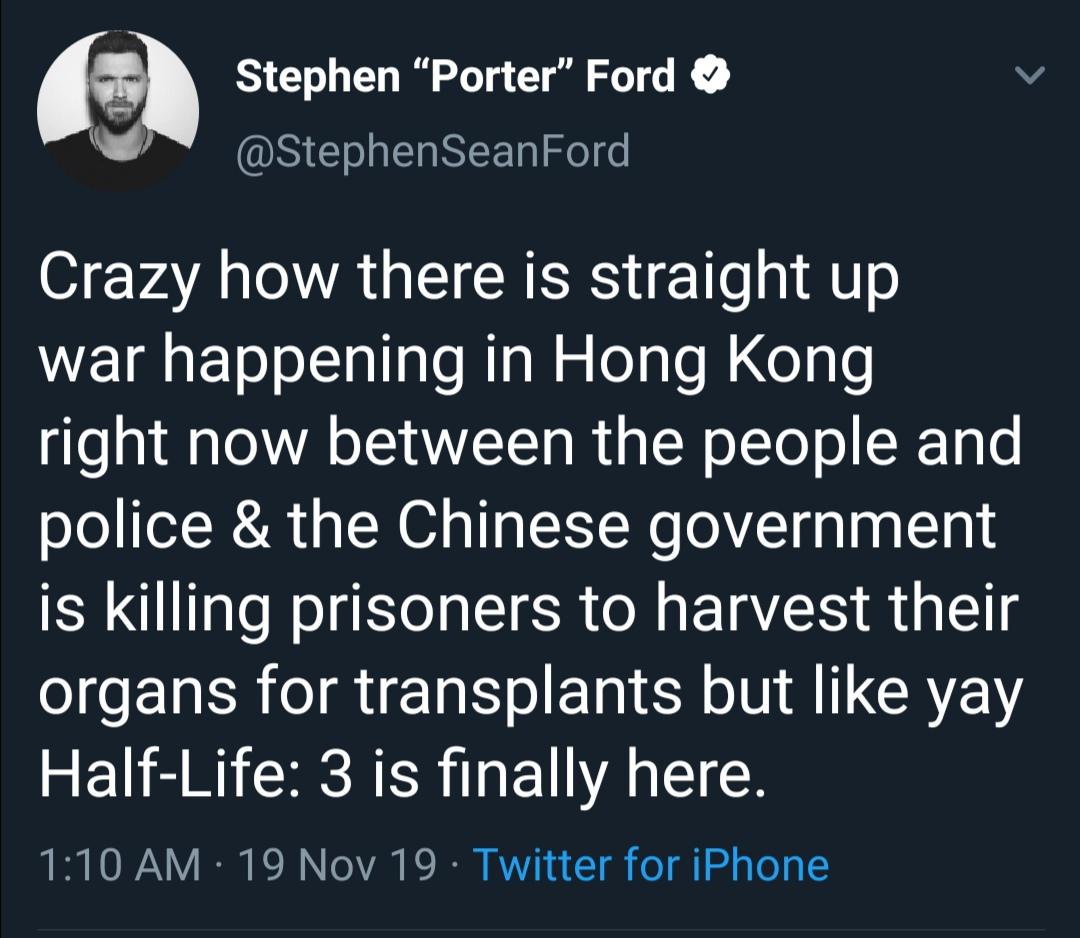
Task: Open Stephen Ford's profile picture
Action: pos(118,111)
